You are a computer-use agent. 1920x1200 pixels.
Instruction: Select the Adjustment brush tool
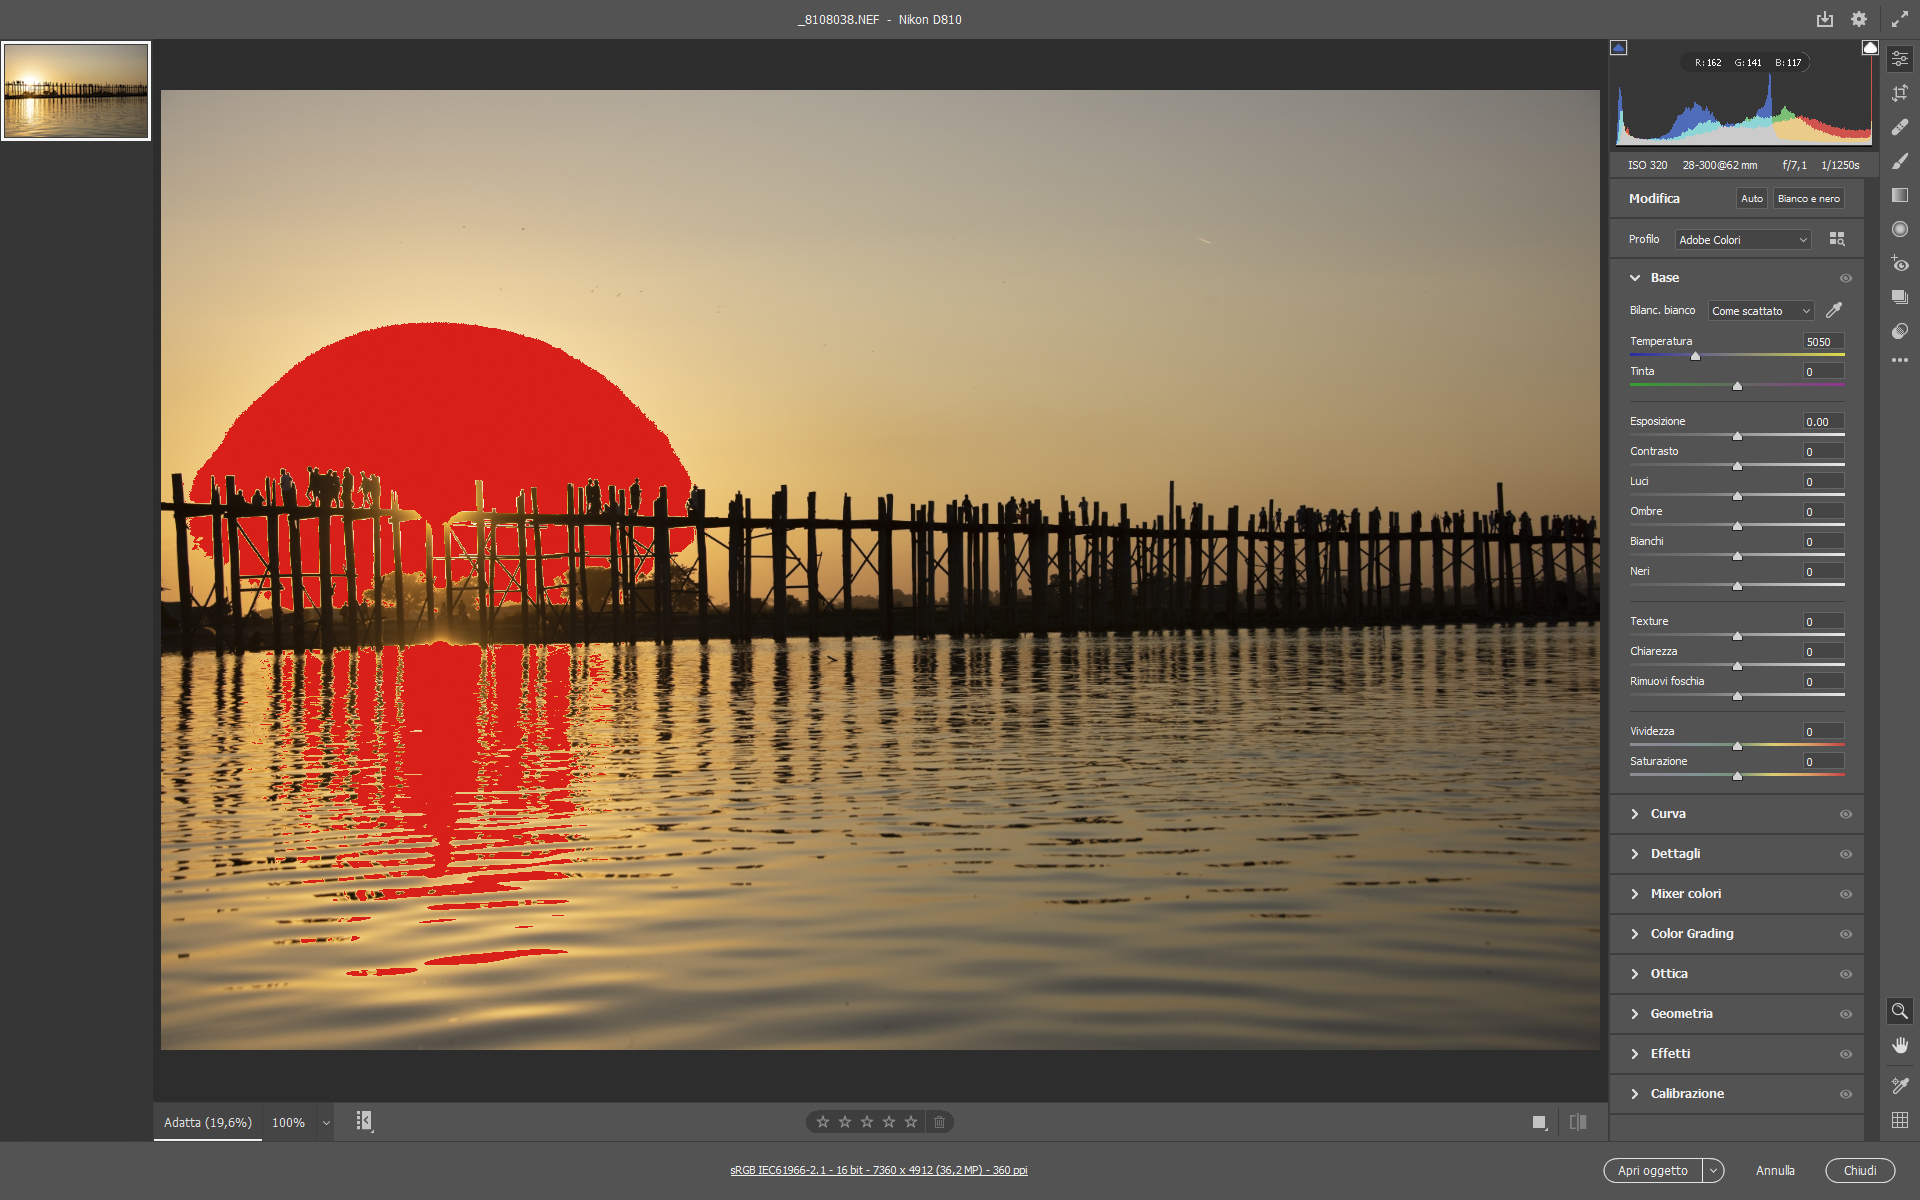tap(1900, 161)
